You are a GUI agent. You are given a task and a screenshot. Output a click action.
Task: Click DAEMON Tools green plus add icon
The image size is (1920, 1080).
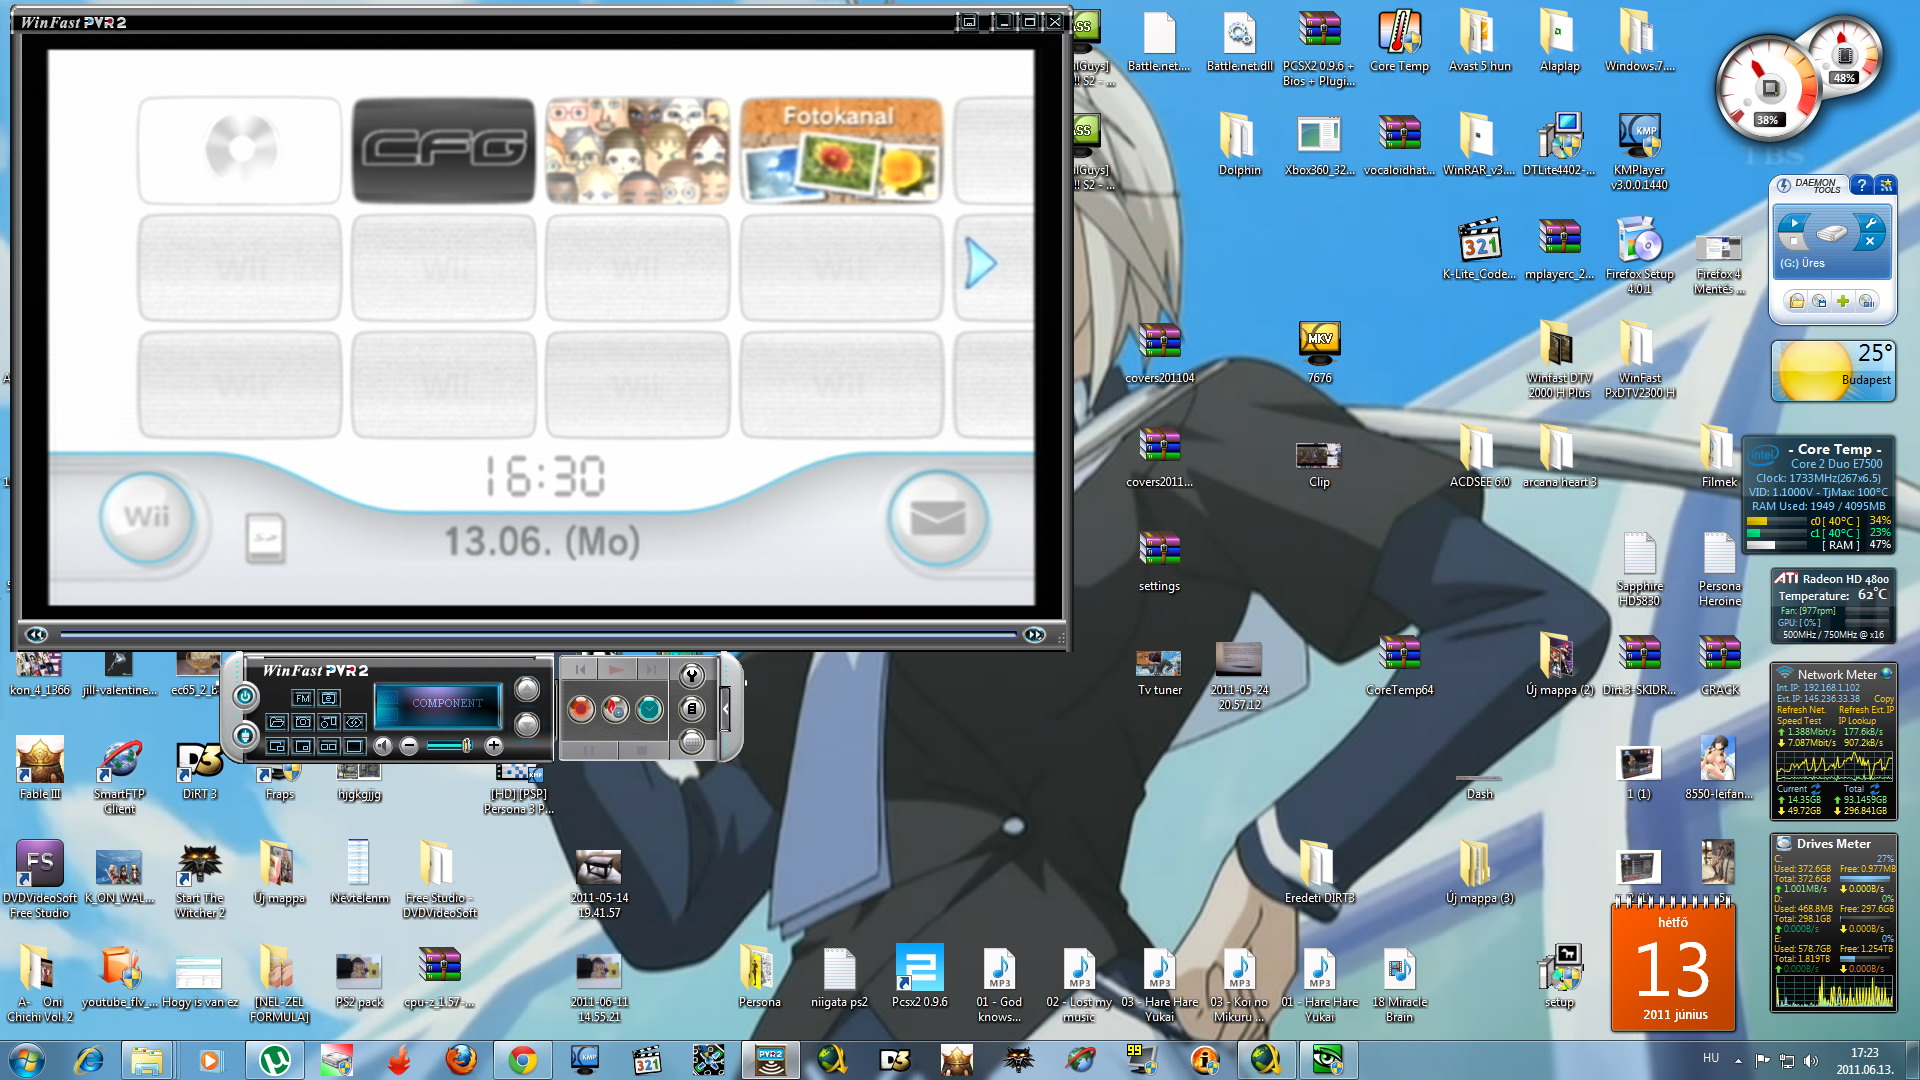pos(1843,301)
